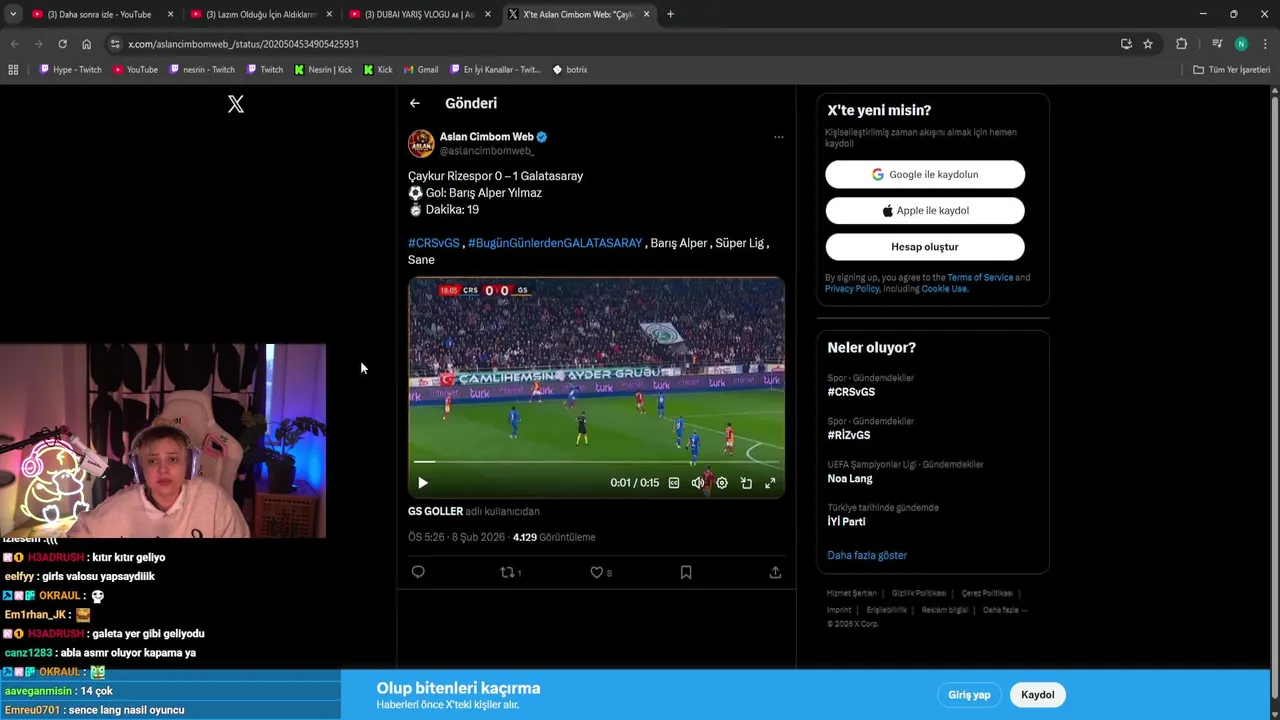Open the Extensions puzzle icon
The height and width of the screenshot is (720, 1280).
click(1181, 44)
